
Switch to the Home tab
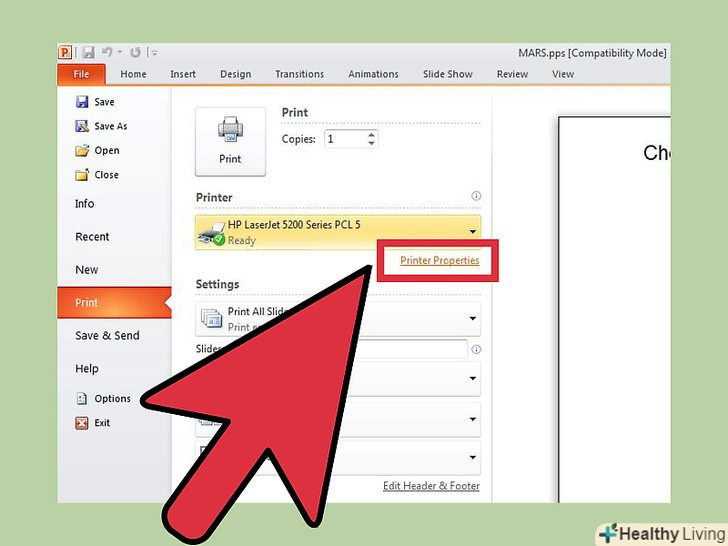tap(133, 74)
